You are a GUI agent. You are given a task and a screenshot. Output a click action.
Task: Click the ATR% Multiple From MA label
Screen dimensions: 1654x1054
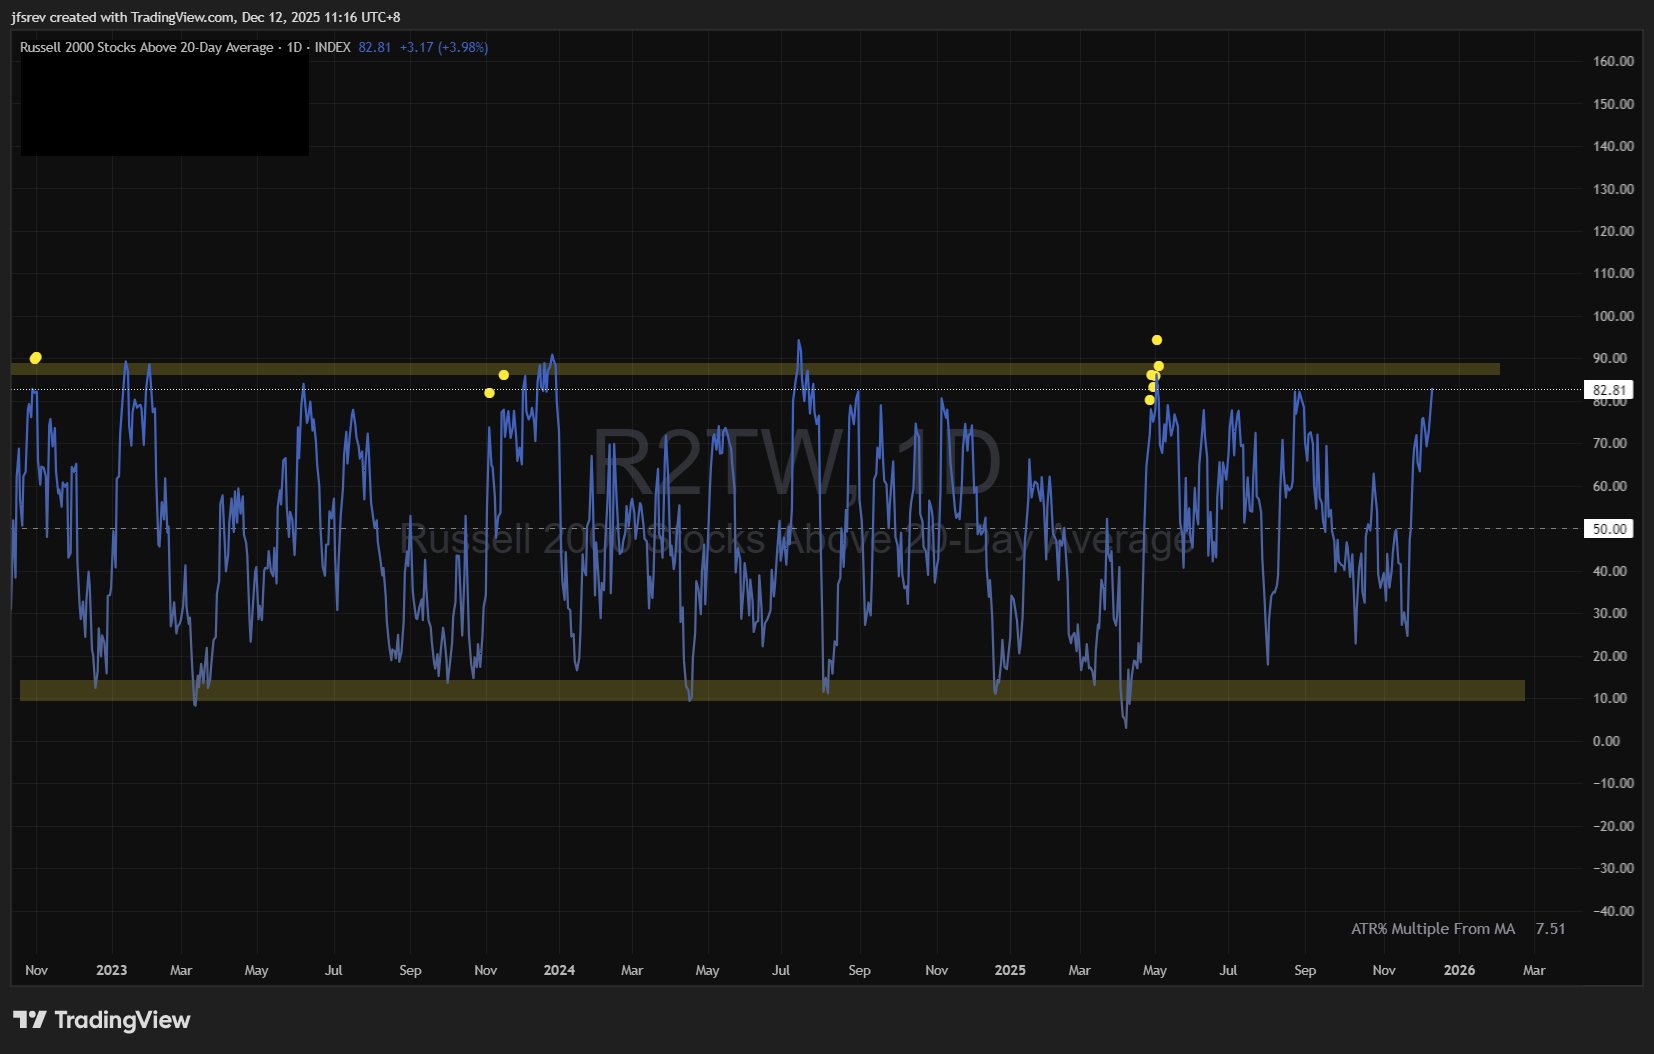1432,929
